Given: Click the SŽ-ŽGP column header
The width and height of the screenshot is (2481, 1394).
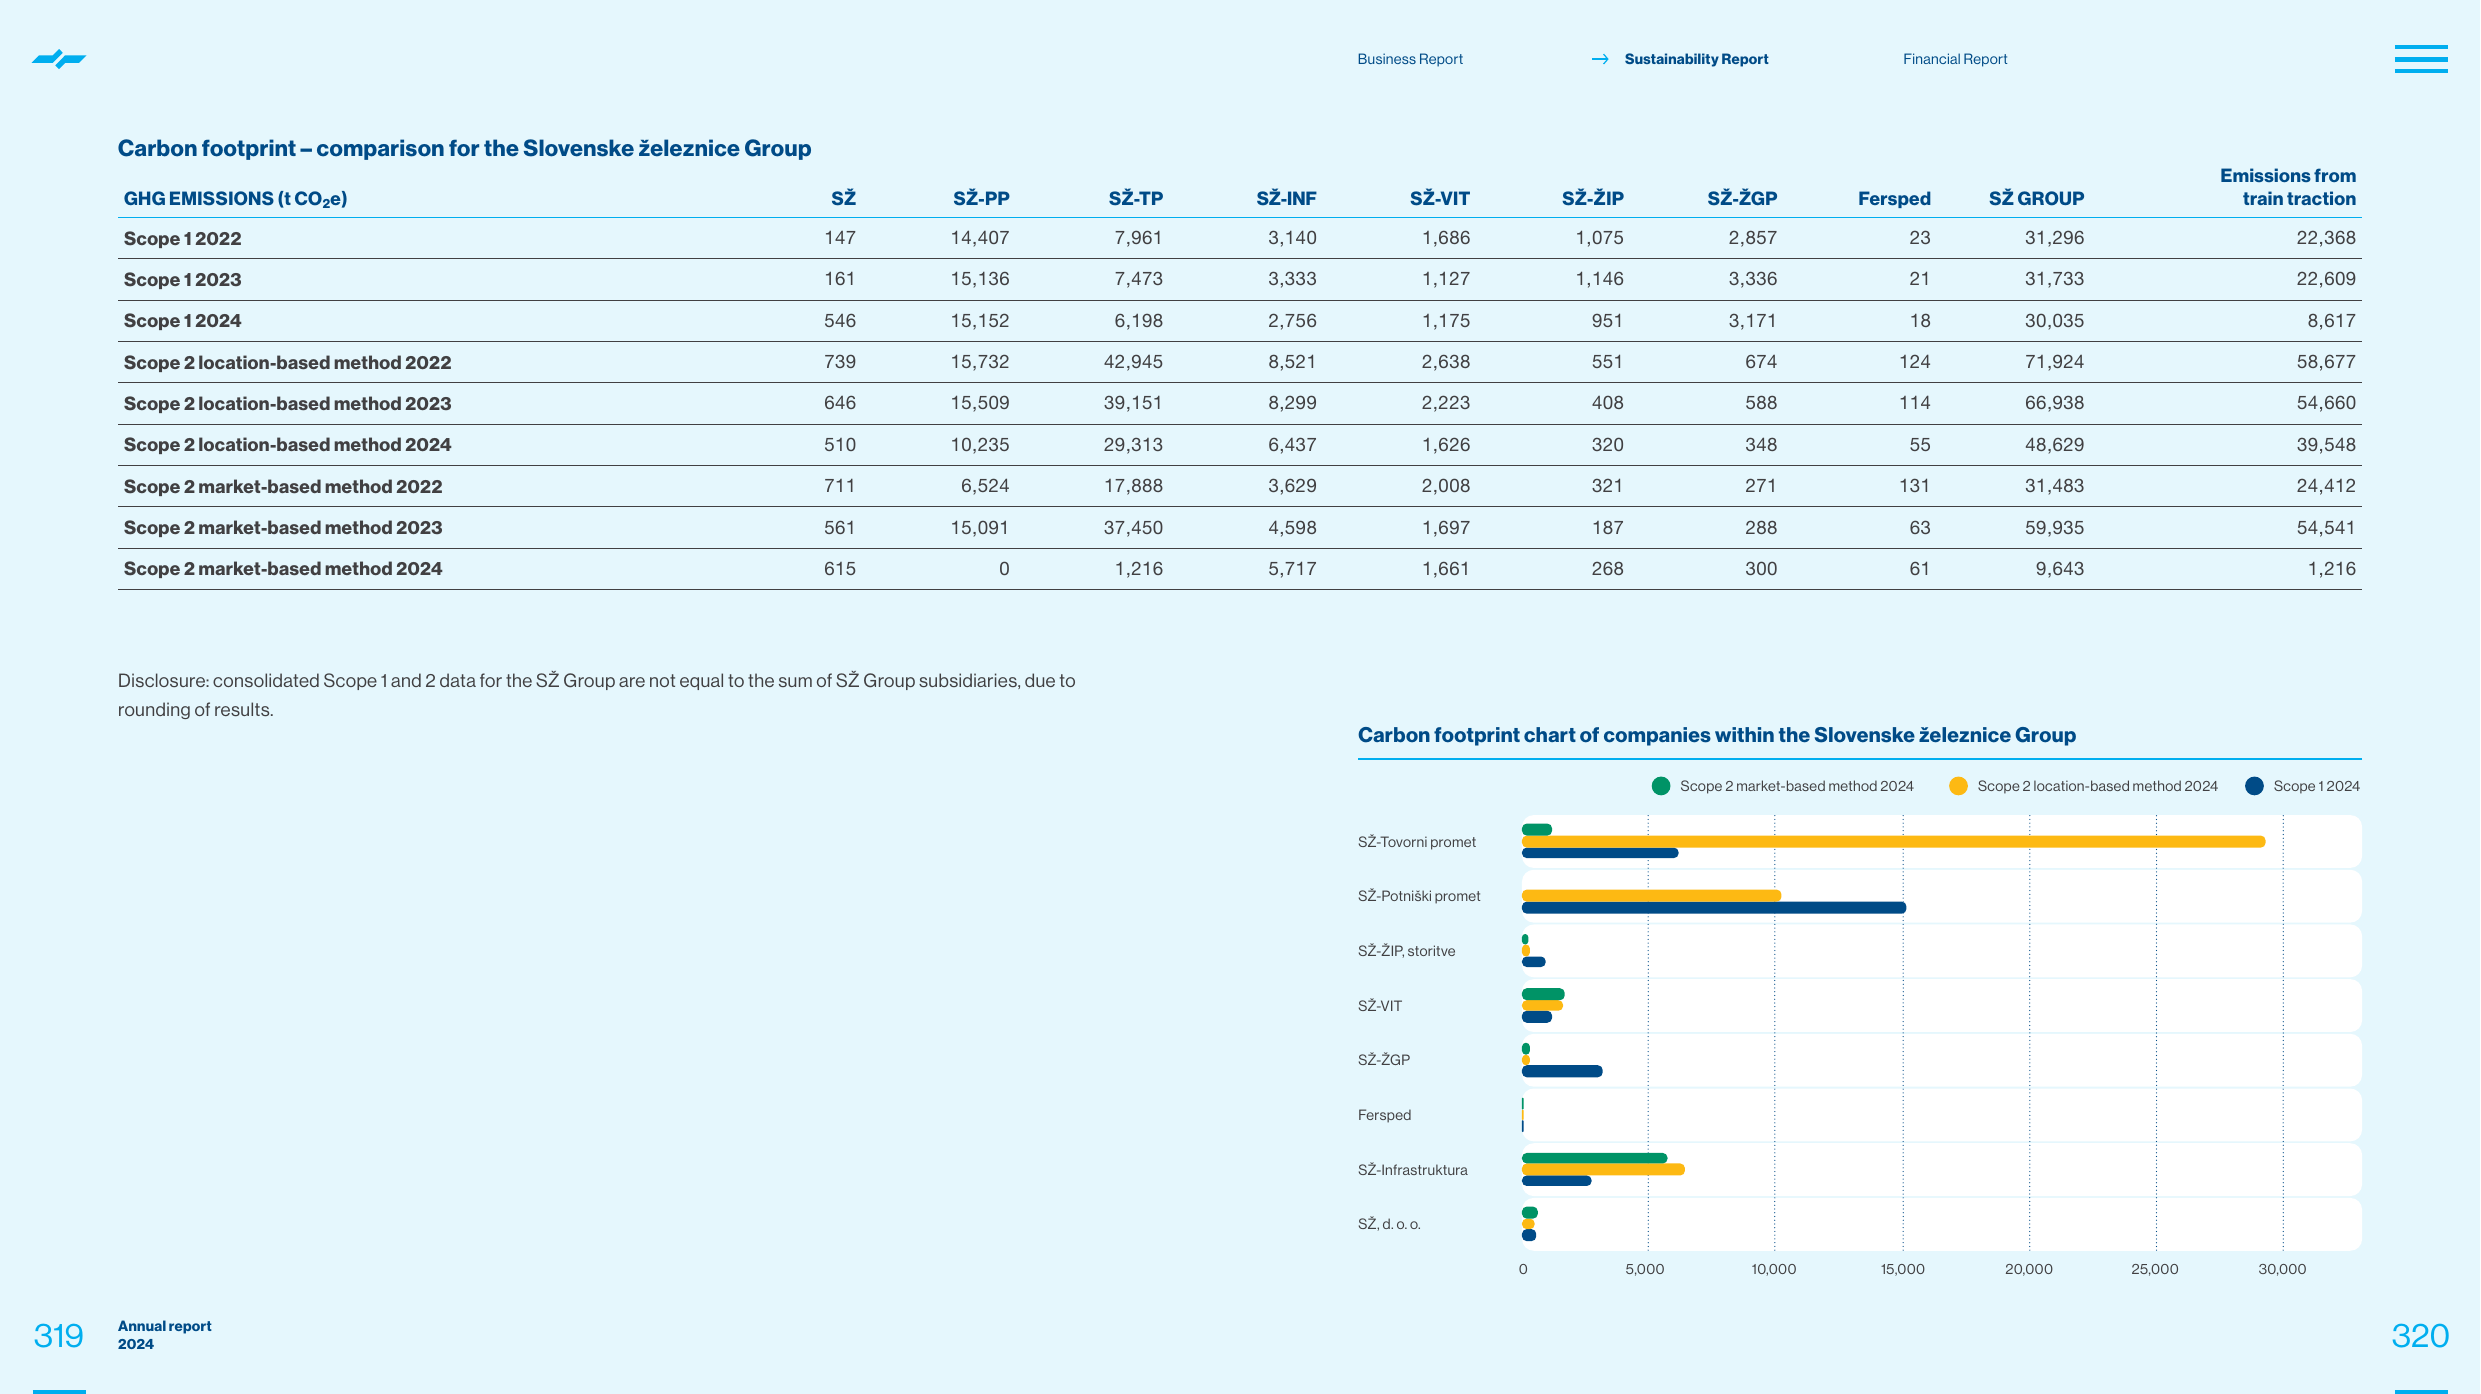Looking at the screenshot, I should 1742,198.
